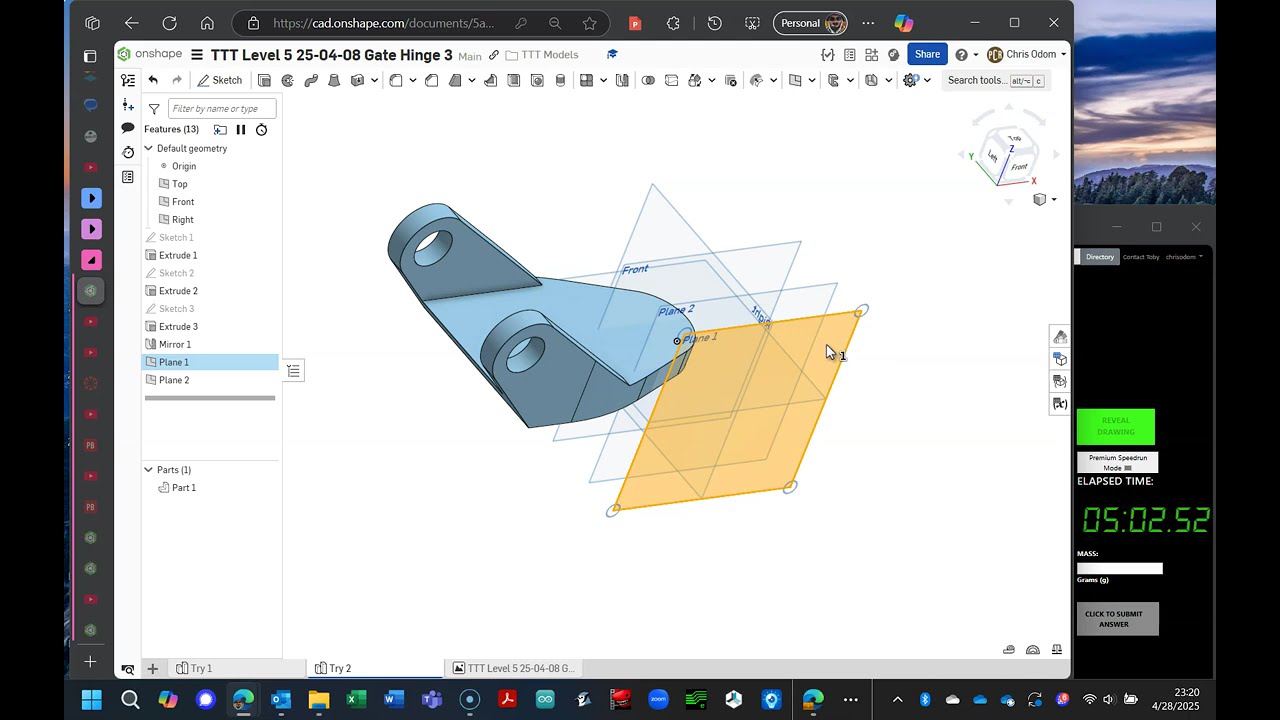Viewport: 1280px width, 720px height.
Task: Collapse the Default geometry group
Action: (148, 148)
